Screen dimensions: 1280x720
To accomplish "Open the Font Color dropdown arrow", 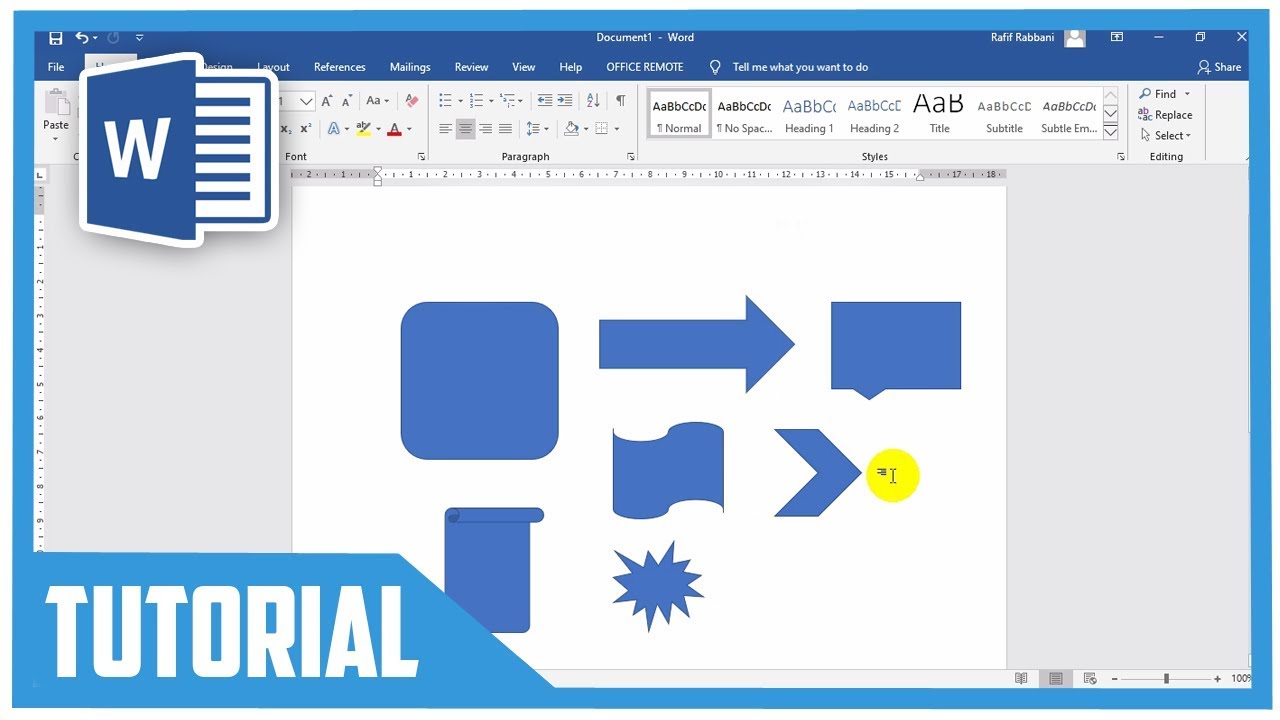I will pos(409,129).
